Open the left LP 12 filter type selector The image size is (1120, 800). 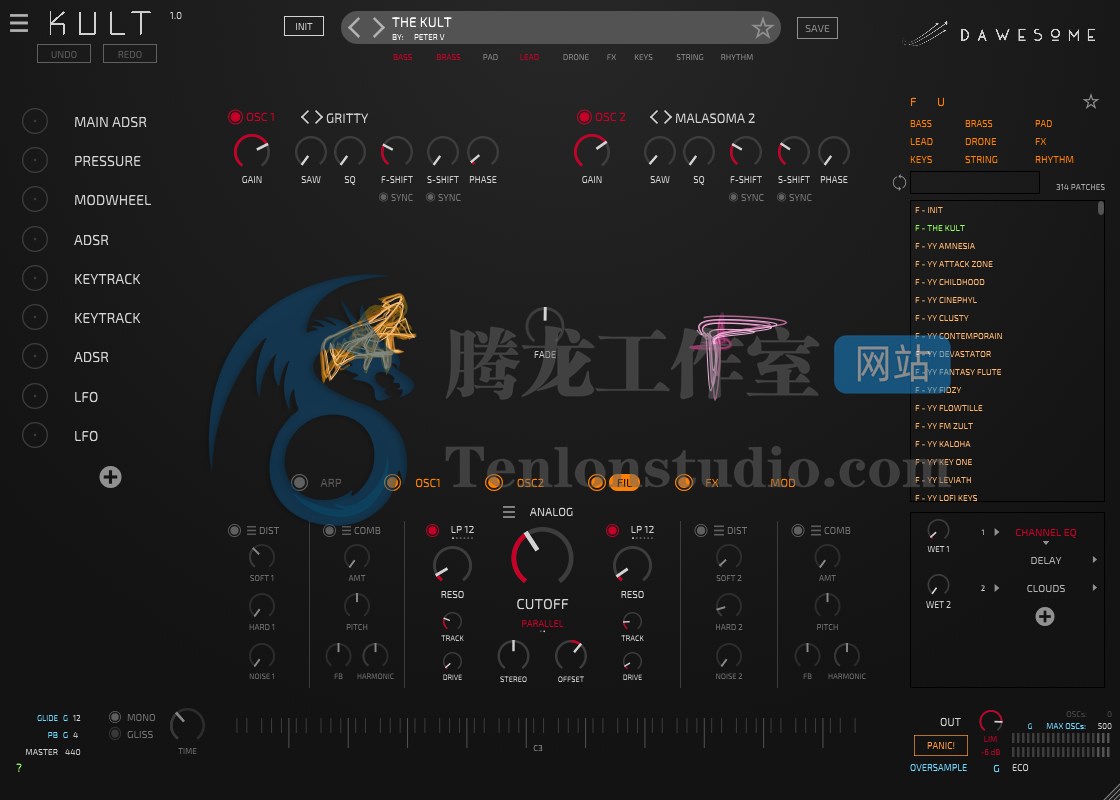tap(462, 530)
